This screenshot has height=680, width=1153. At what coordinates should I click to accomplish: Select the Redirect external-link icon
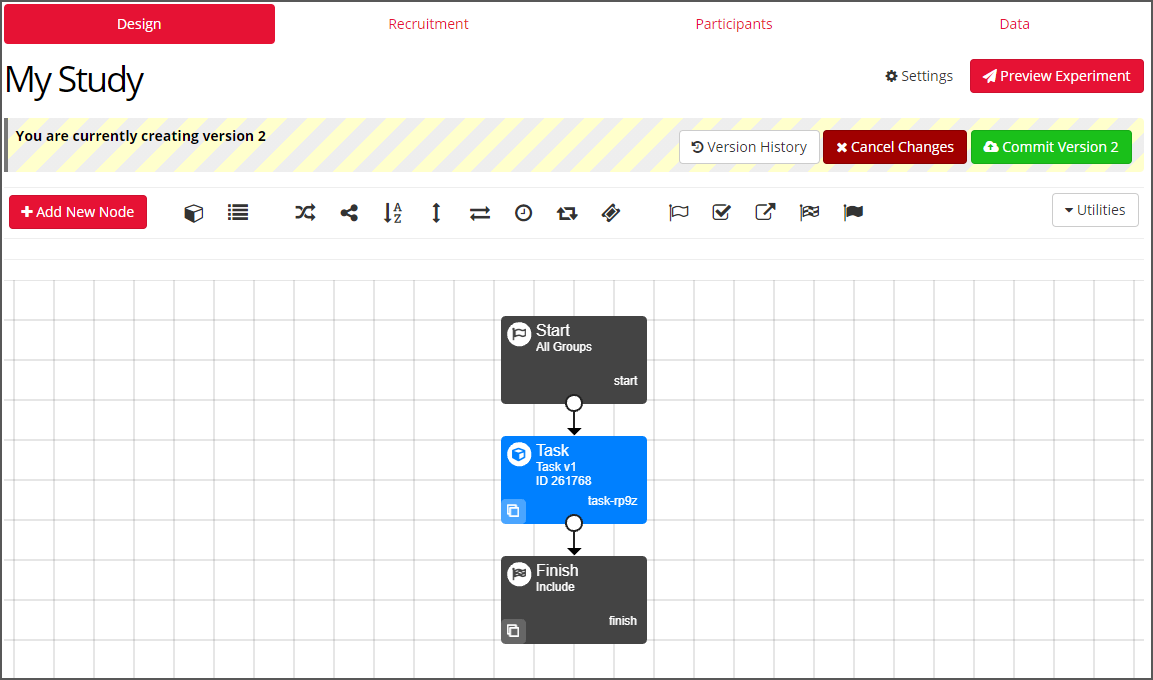pos(765,212)
